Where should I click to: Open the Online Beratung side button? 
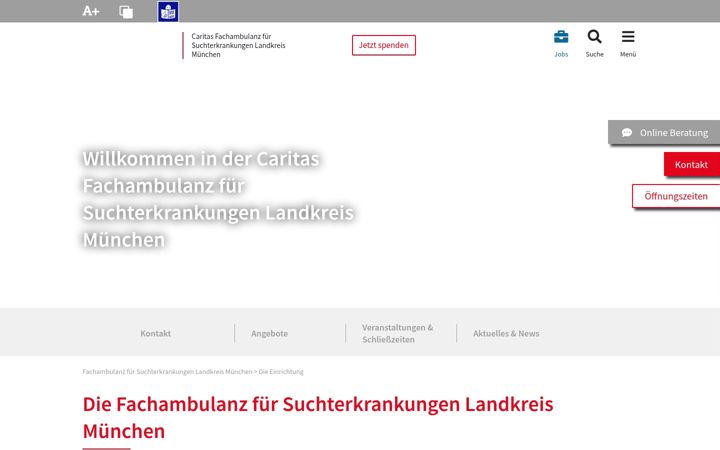click(664, 133)
